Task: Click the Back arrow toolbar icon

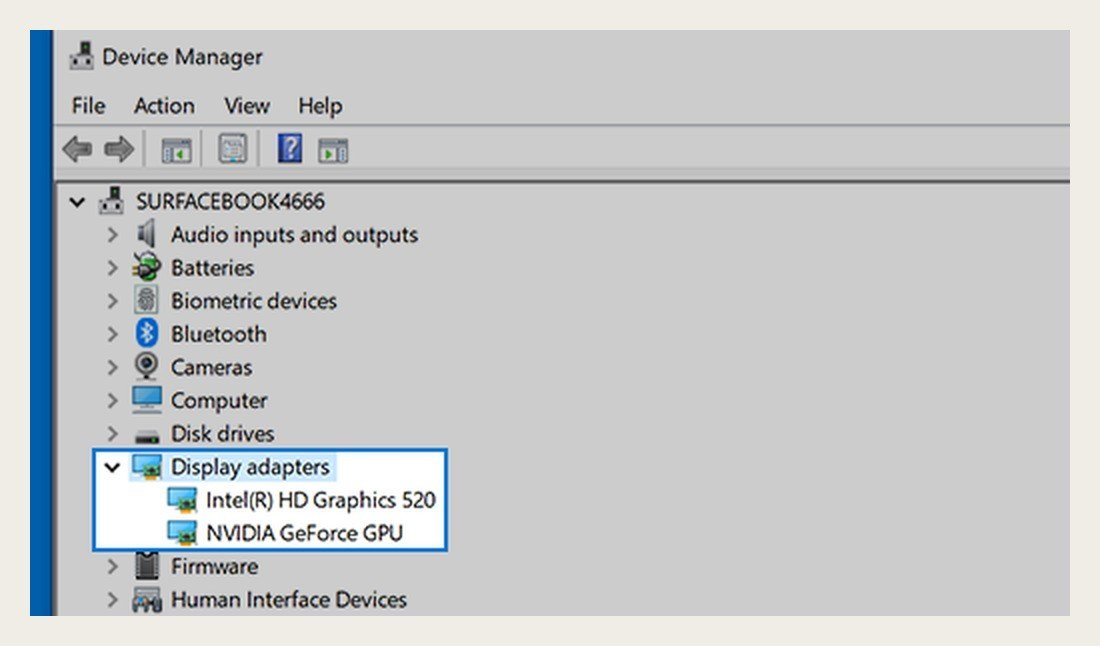Action: (77, 149)
